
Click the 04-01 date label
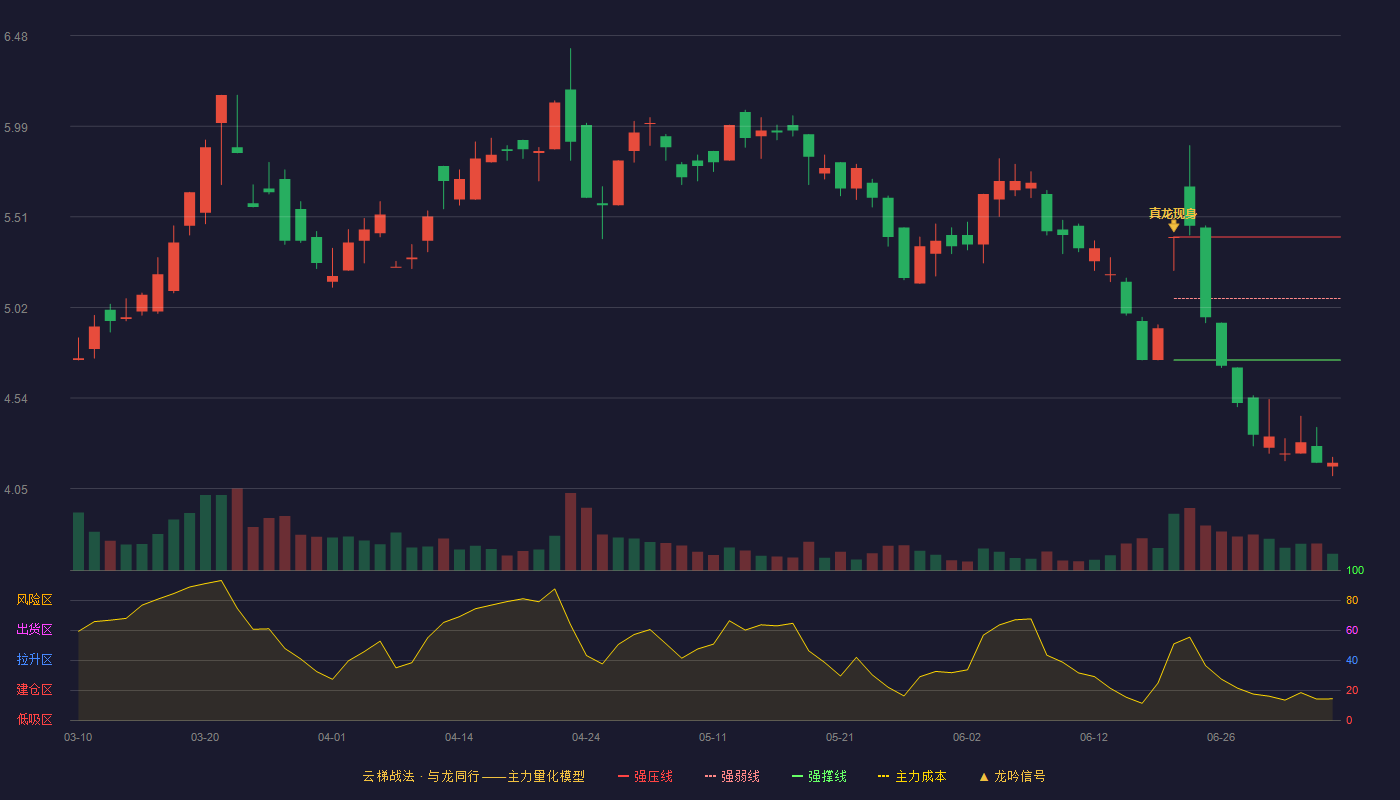[x=332, y=737]
